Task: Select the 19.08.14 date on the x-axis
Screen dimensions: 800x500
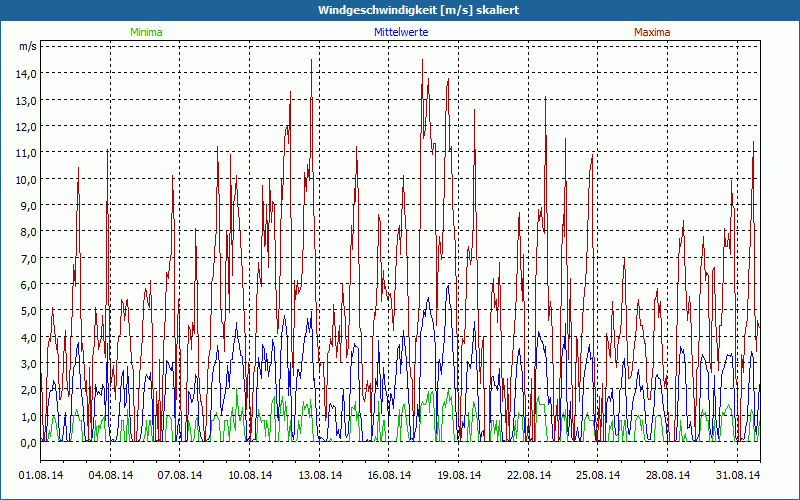Action: (x=459, y=475)
